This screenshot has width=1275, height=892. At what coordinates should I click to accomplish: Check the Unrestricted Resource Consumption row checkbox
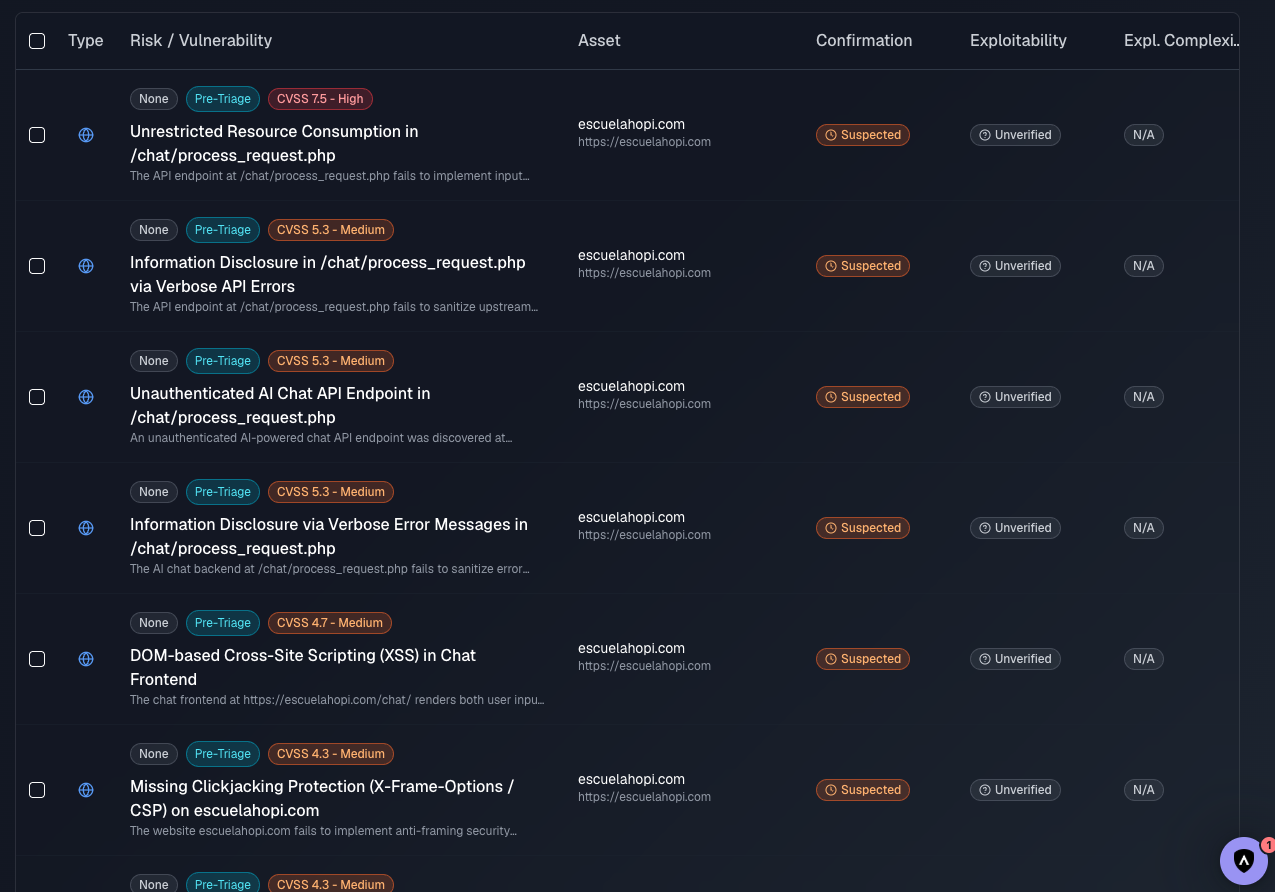[x=37, y=135]
